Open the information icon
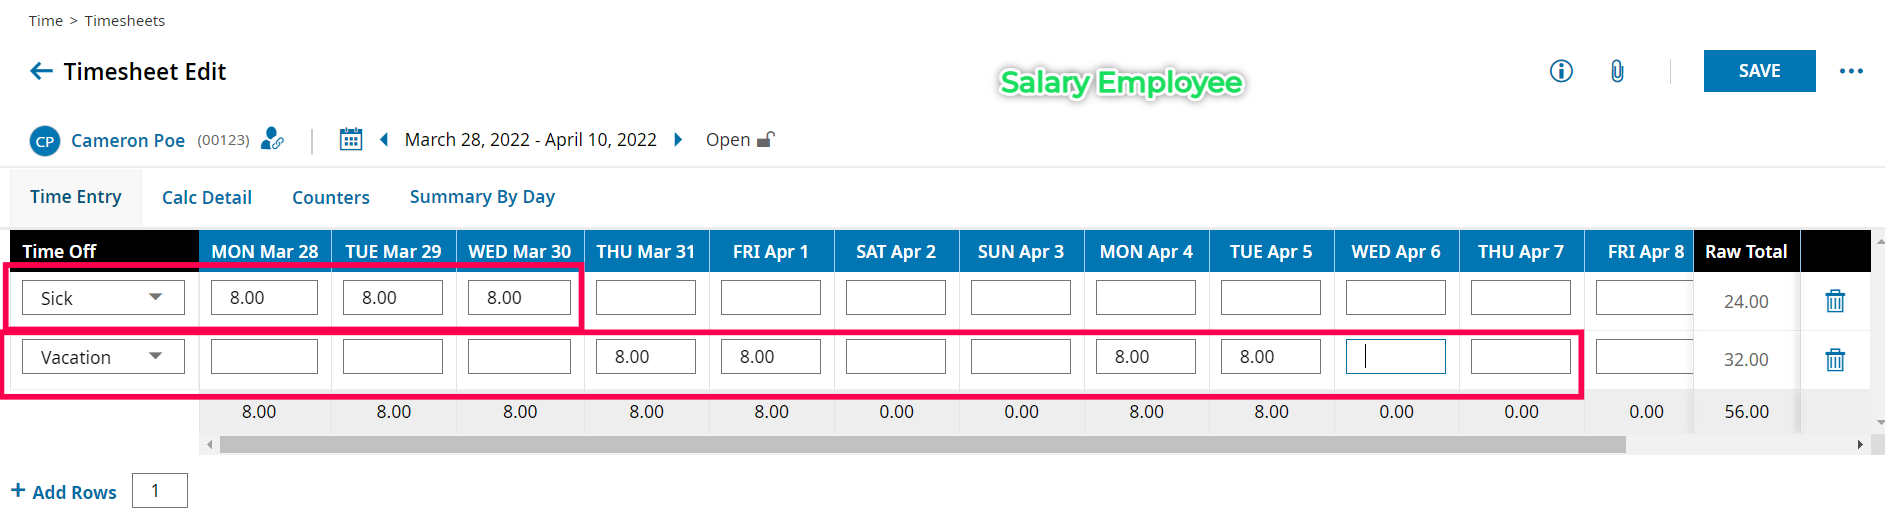The width and height of the screenshot is (1885, 530). (1561, 71)
